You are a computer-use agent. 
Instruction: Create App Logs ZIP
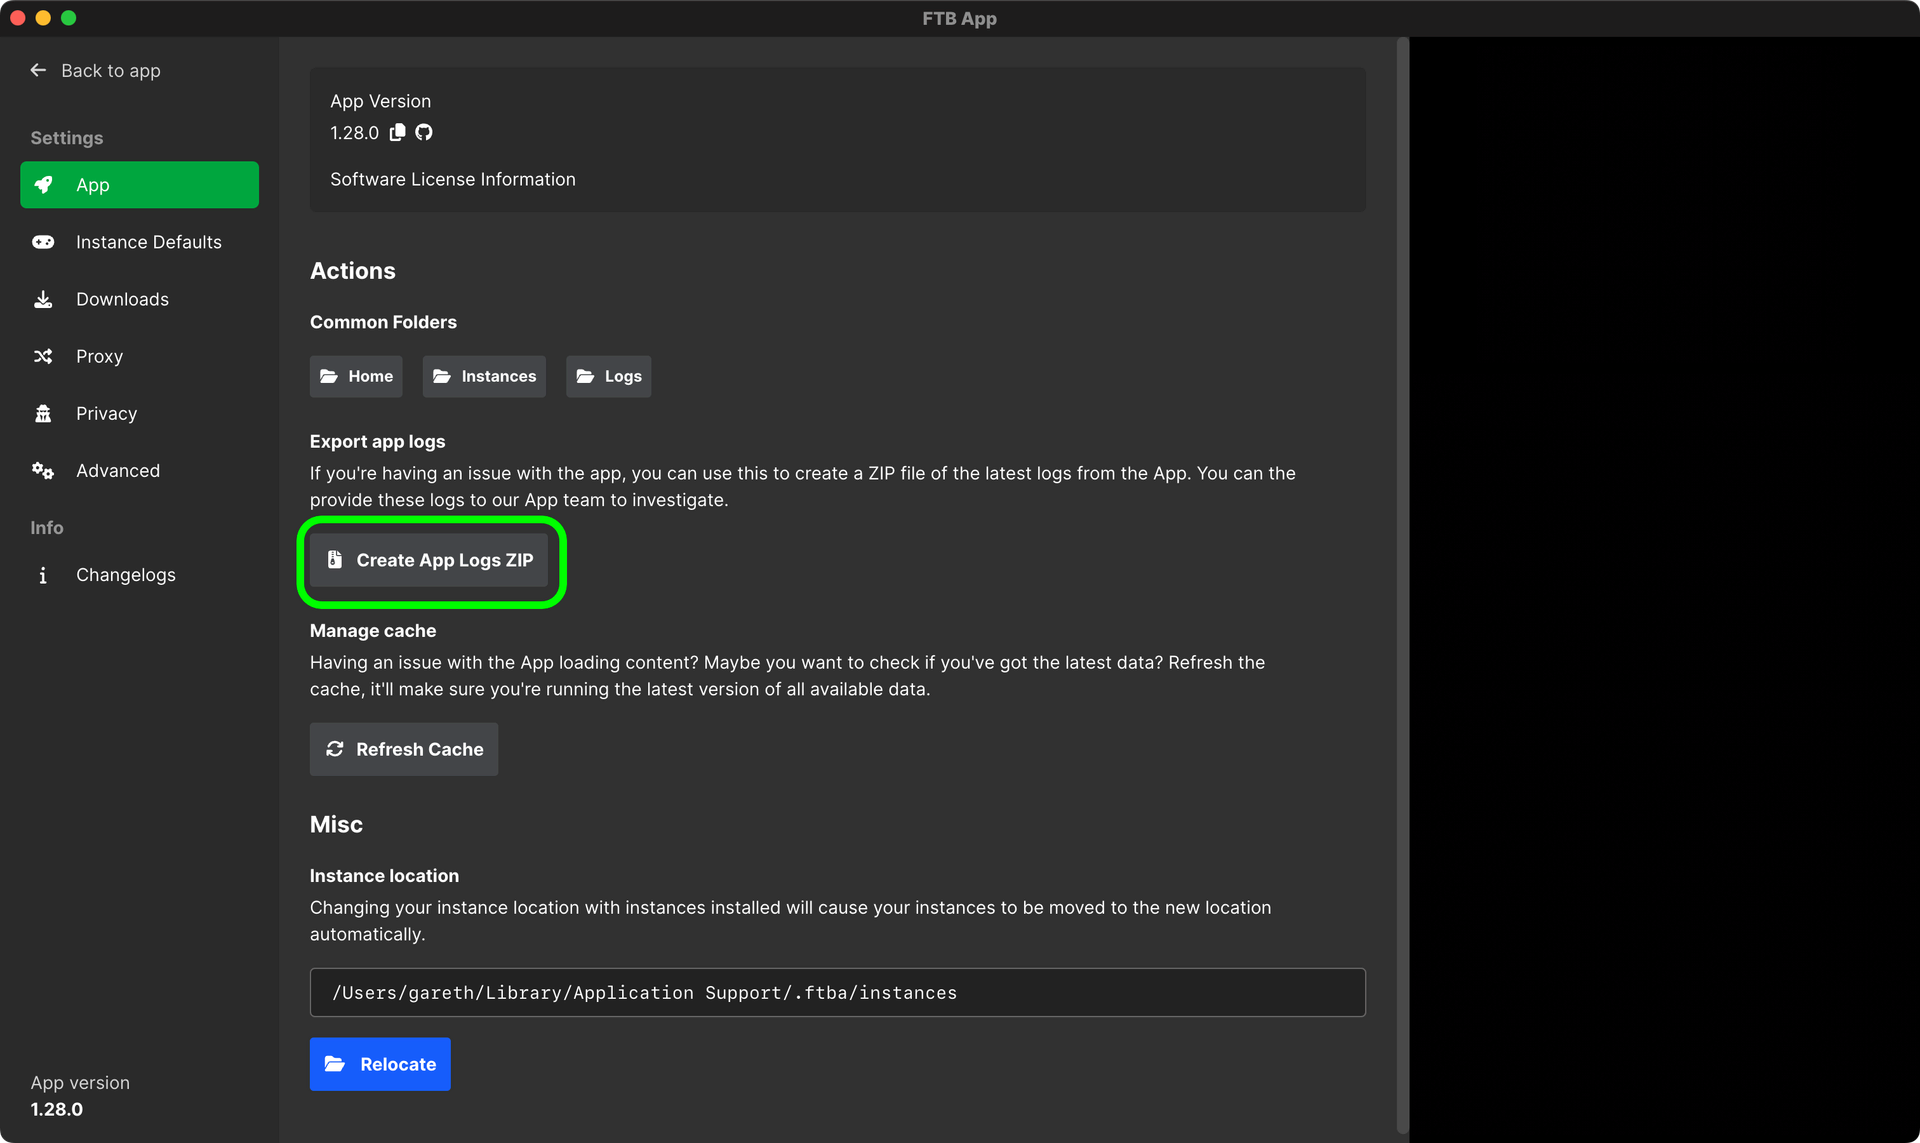point(431,560)
